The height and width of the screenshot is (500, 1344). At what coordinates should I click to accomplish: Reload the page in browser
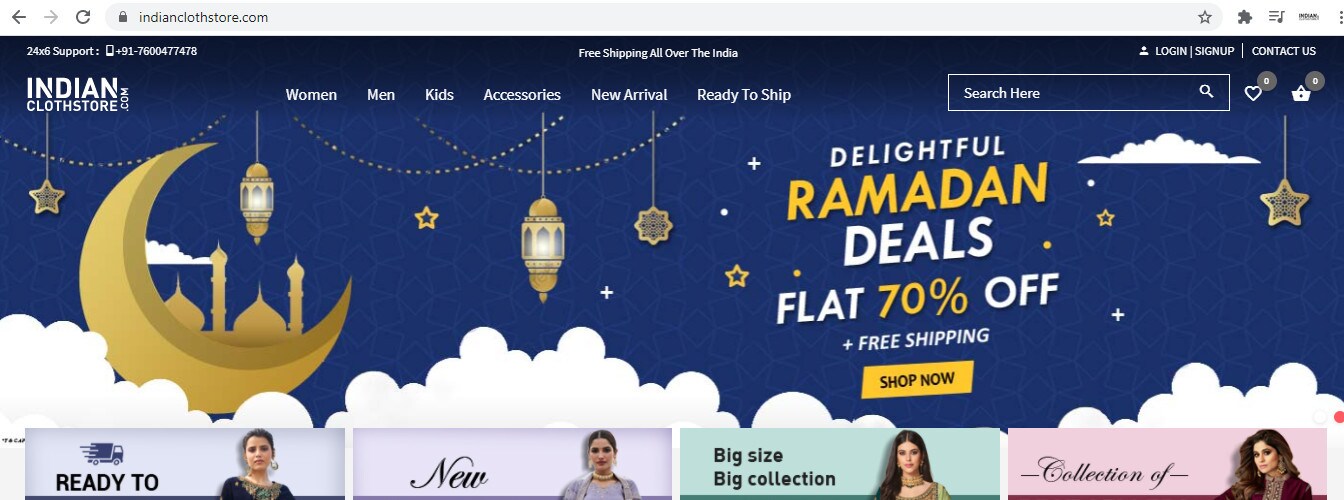83,17
